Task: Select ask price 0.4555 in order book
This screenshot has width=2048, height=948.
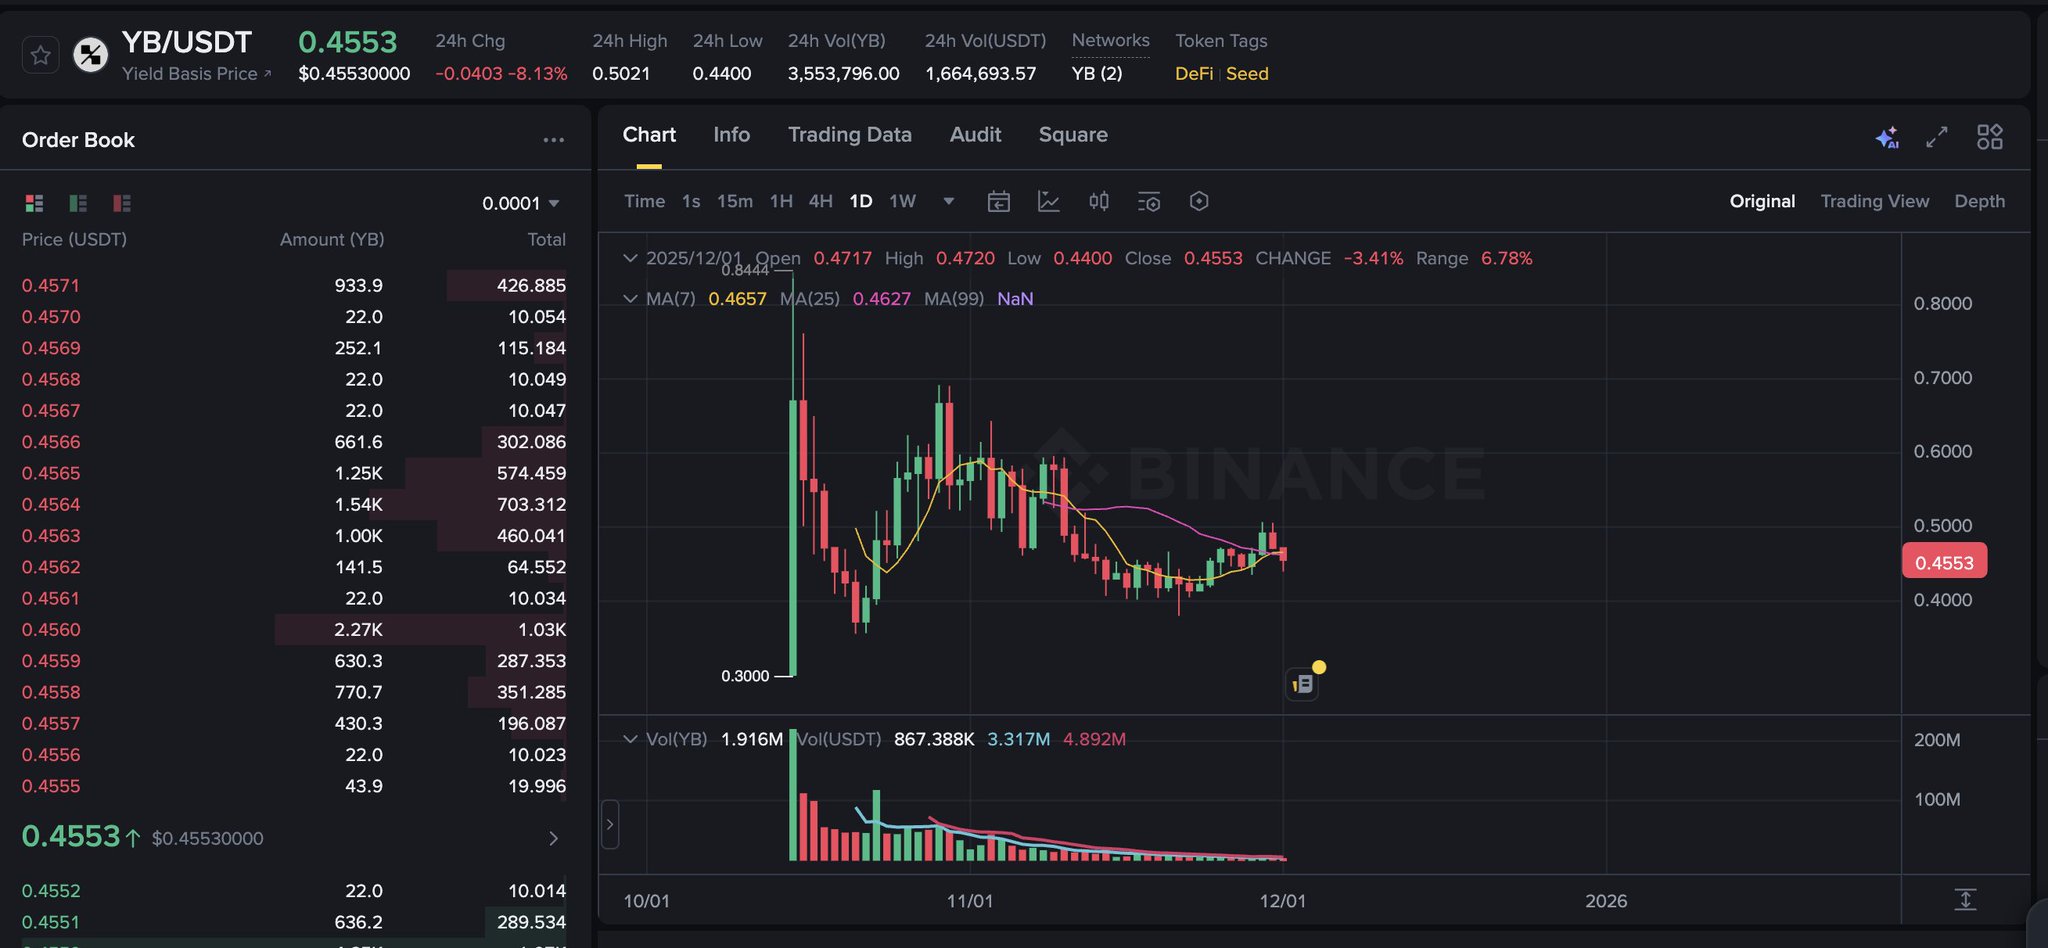Action: [x=51, y=787]
